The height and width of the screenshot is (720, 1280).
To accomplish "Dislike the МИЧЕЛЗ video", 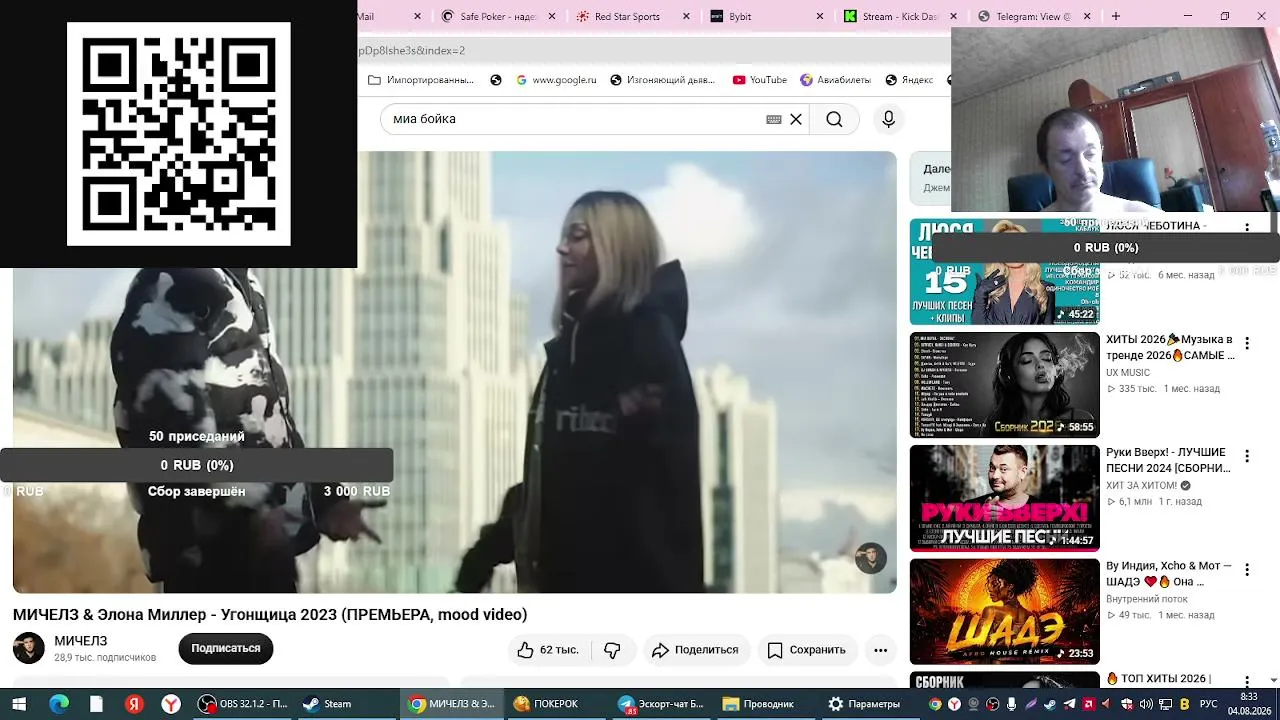I will (x=612, y=650).
